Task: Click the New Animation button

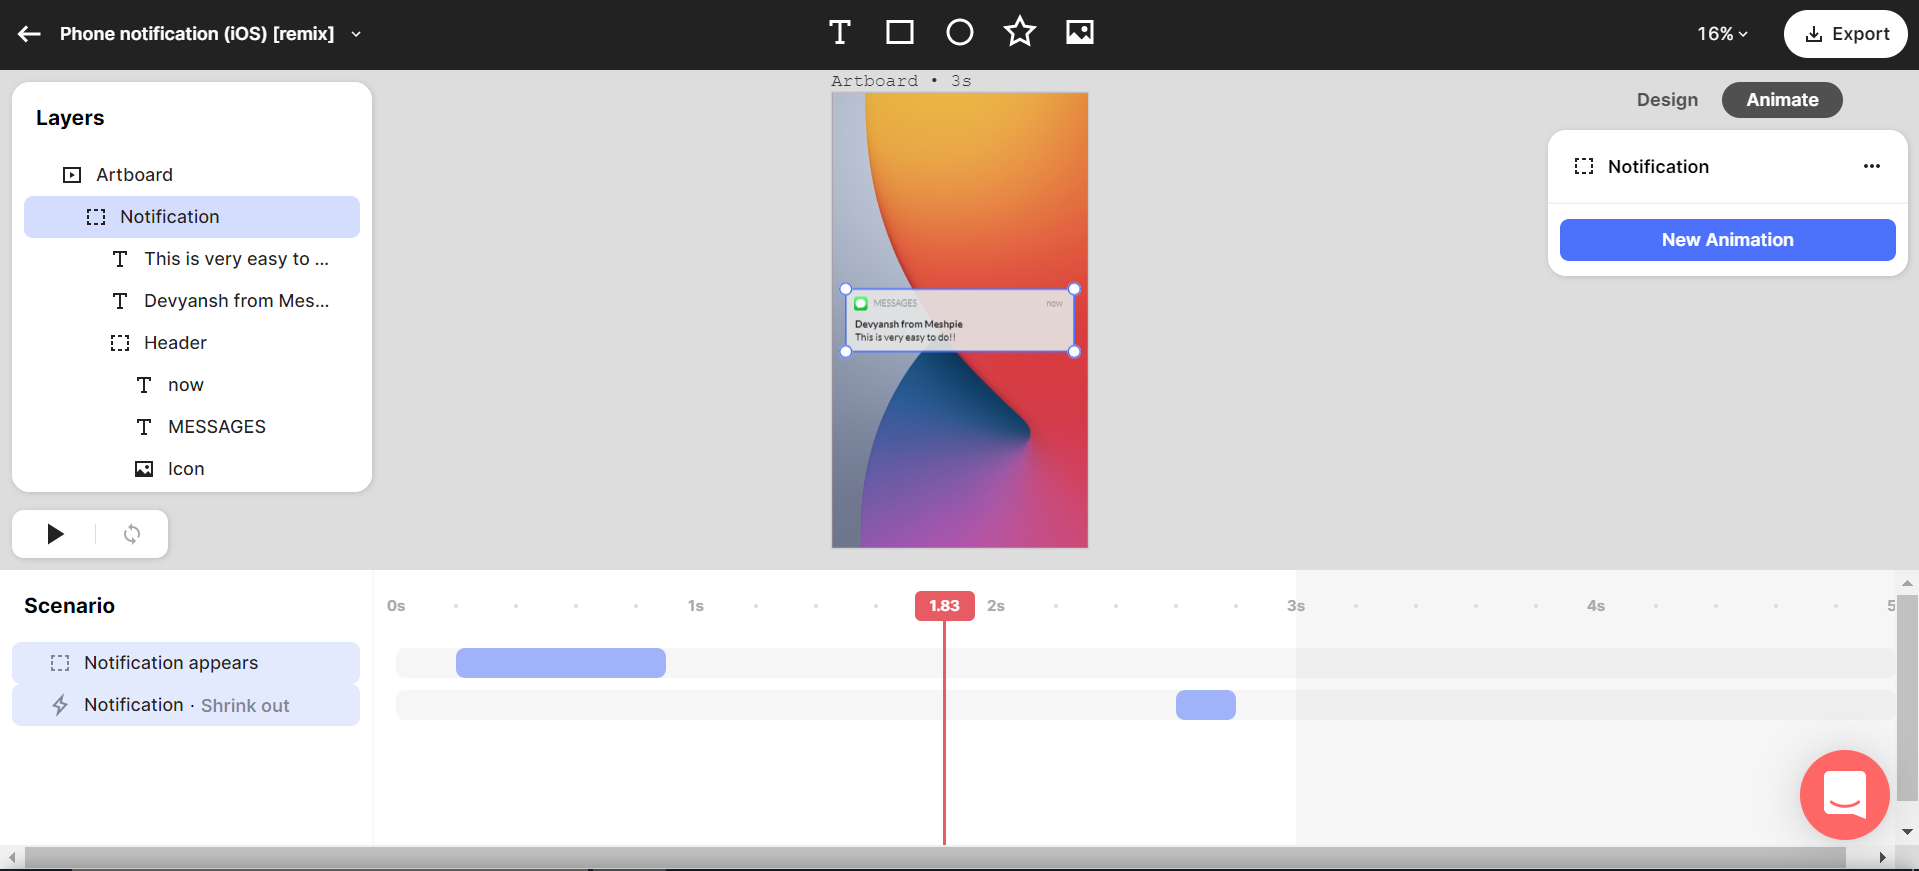Action: pyautogui.click(x=1727, y=240)
